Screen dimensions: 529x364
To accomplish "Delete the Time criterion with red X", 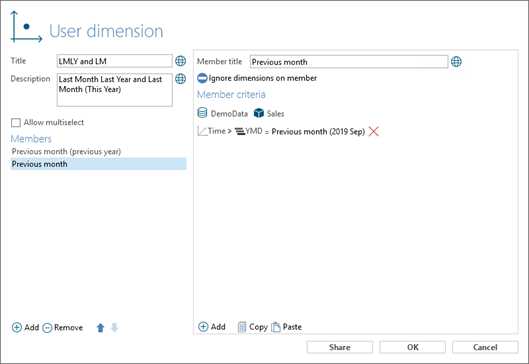I will pos(373,131).
